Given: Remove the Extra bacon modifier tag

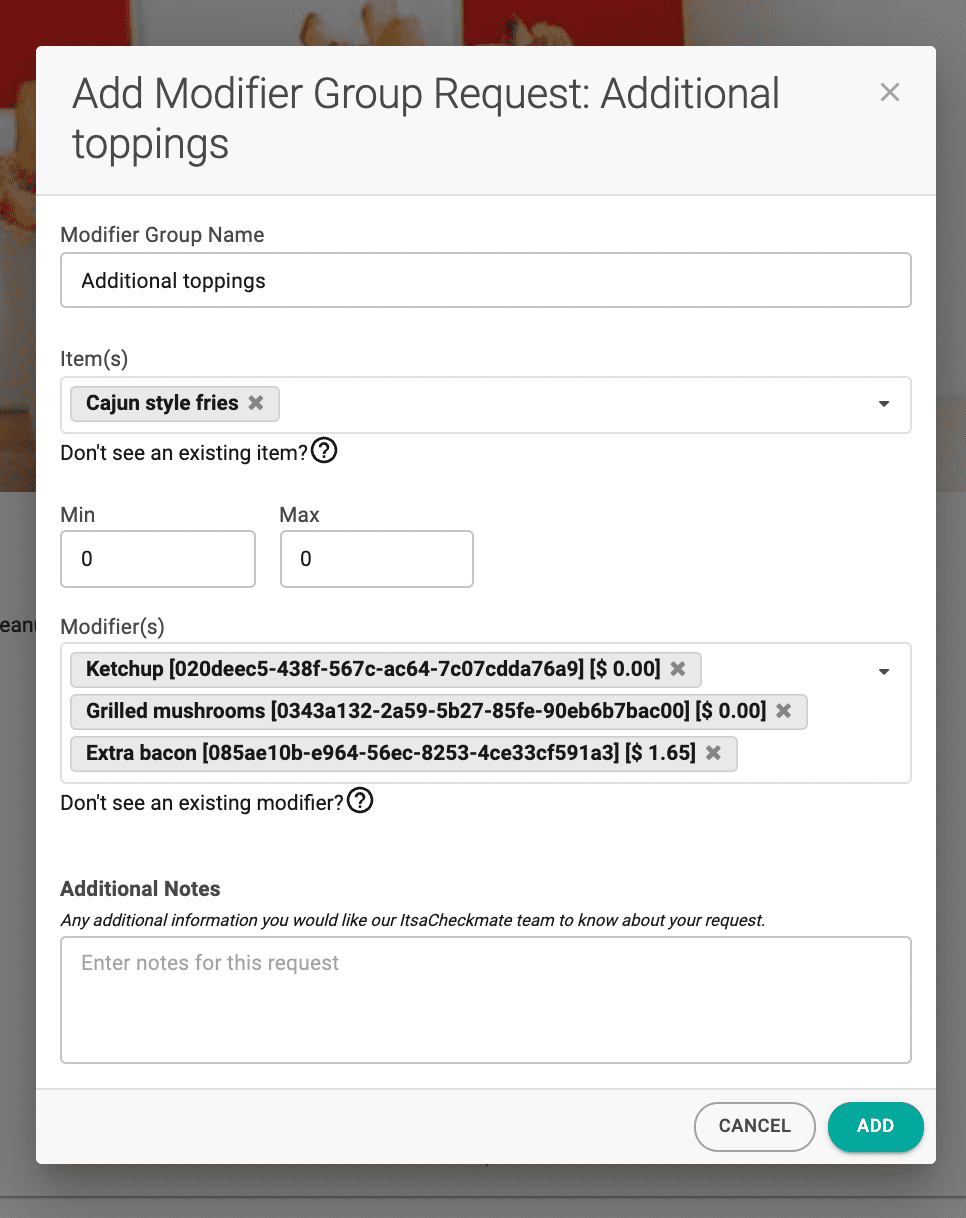Looking at the screenshot, I should (713, 753).
